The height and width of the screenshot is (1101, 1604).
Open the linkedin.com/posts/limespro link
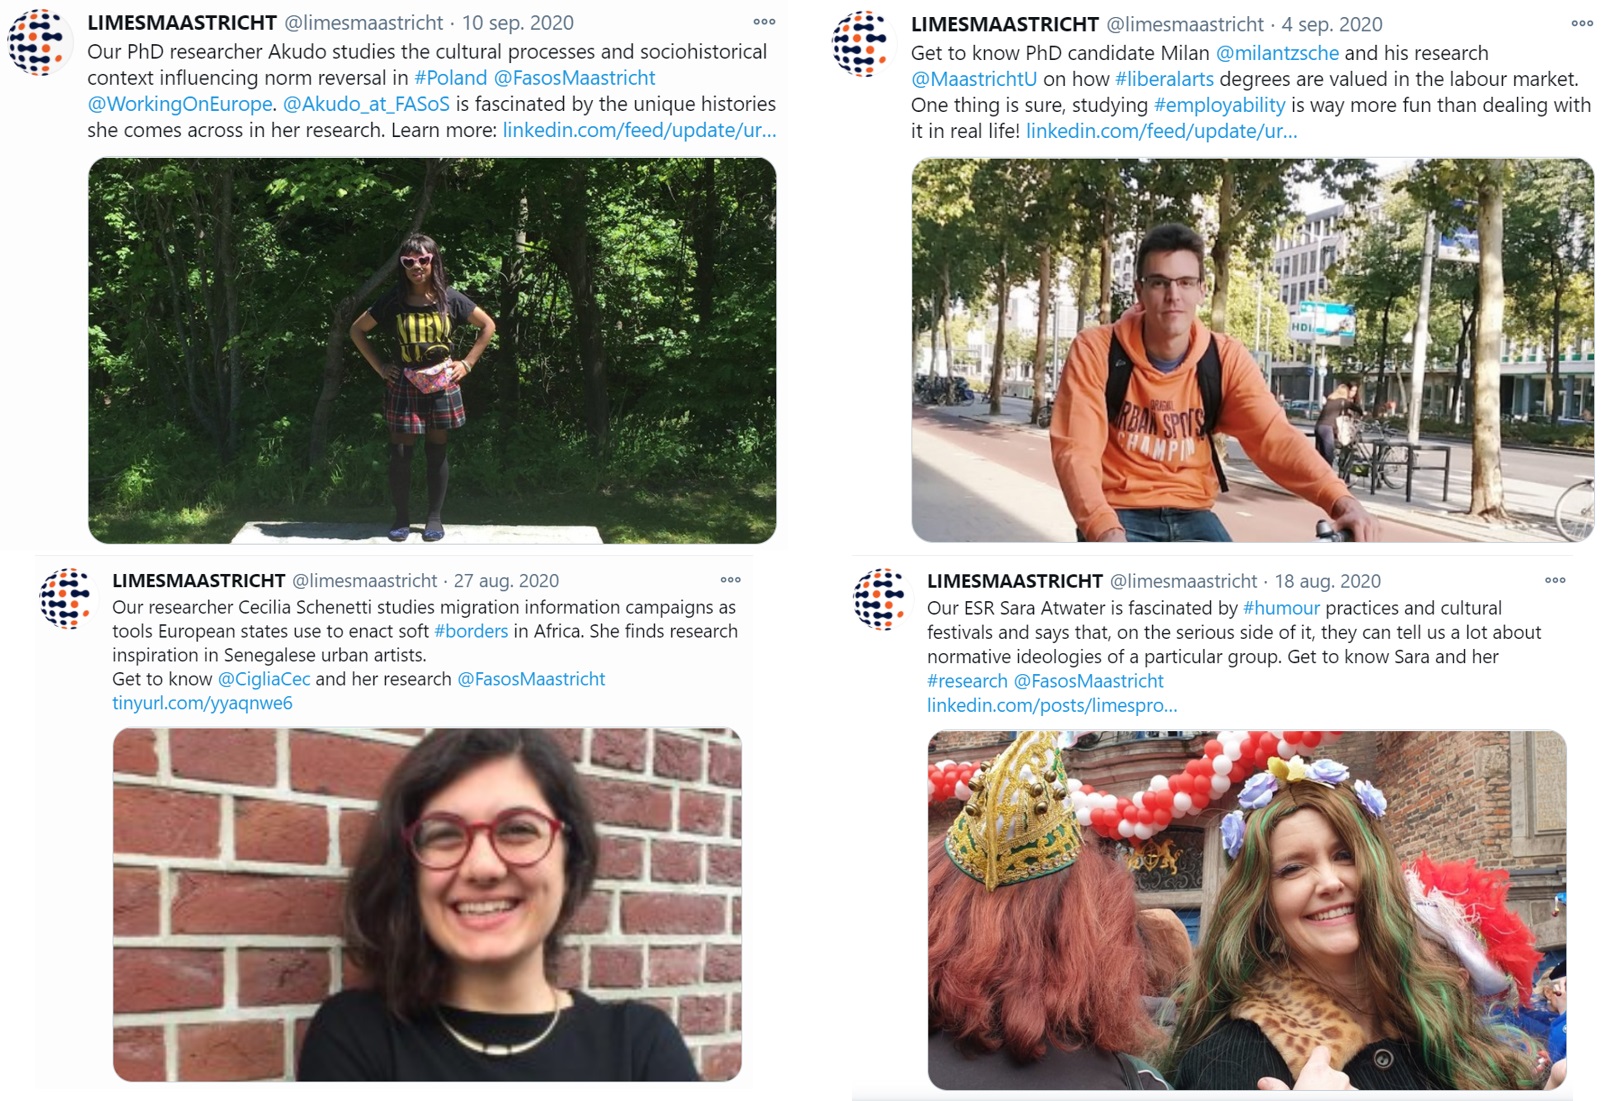click(1052, 705)
